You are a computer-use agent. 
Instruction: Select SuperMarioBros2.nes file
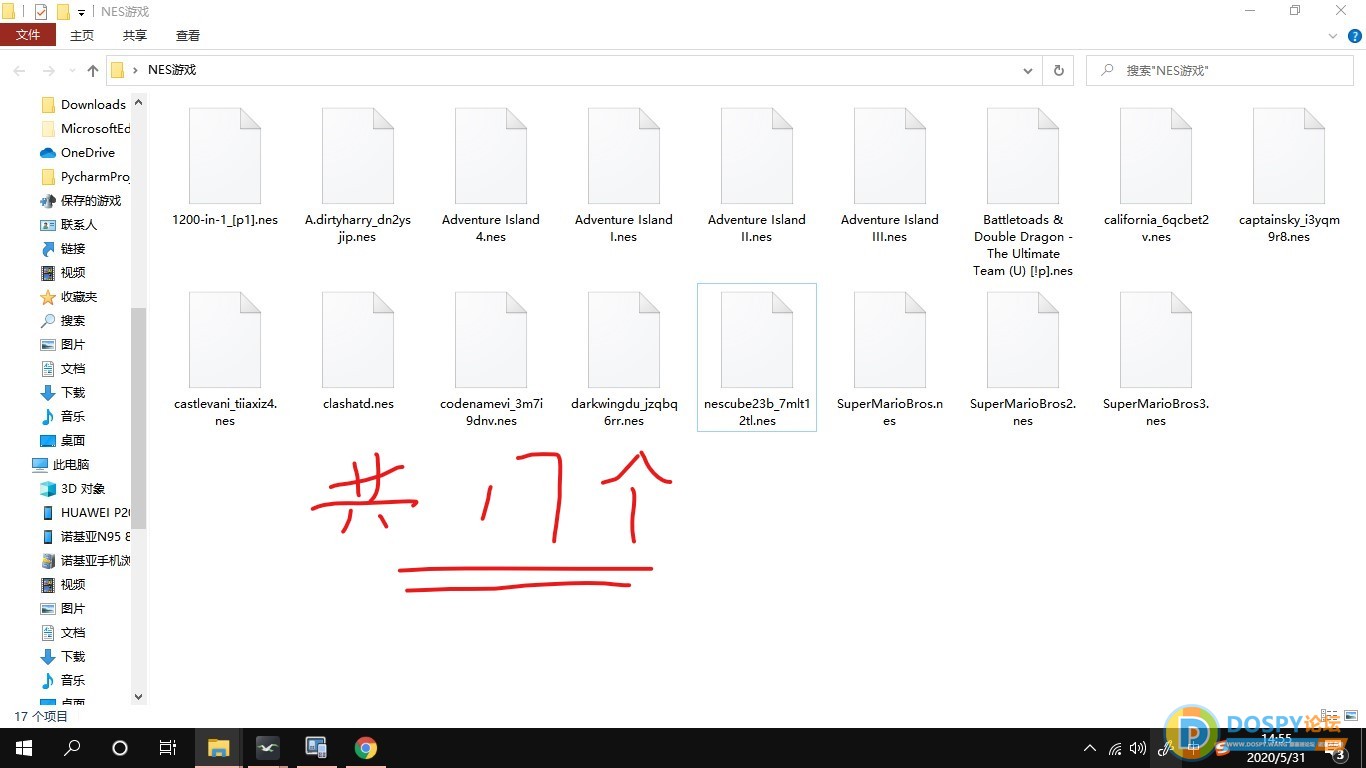tap(1023, 360)
